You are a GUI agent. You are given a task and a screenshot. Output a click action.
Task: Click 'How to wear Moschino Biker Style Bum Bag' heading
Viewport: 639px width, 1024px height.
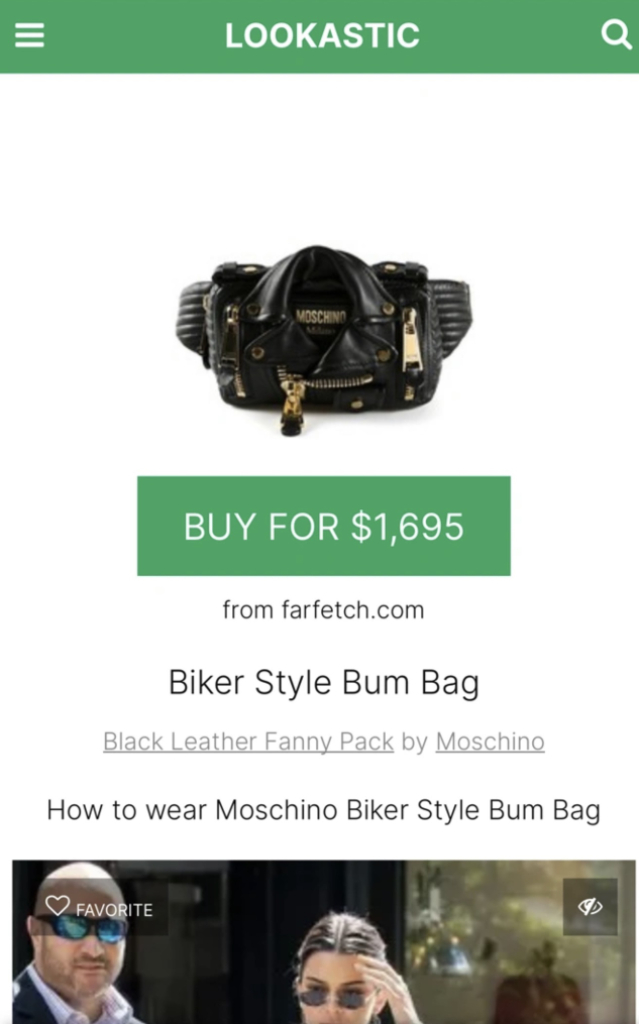coord(323,810)
